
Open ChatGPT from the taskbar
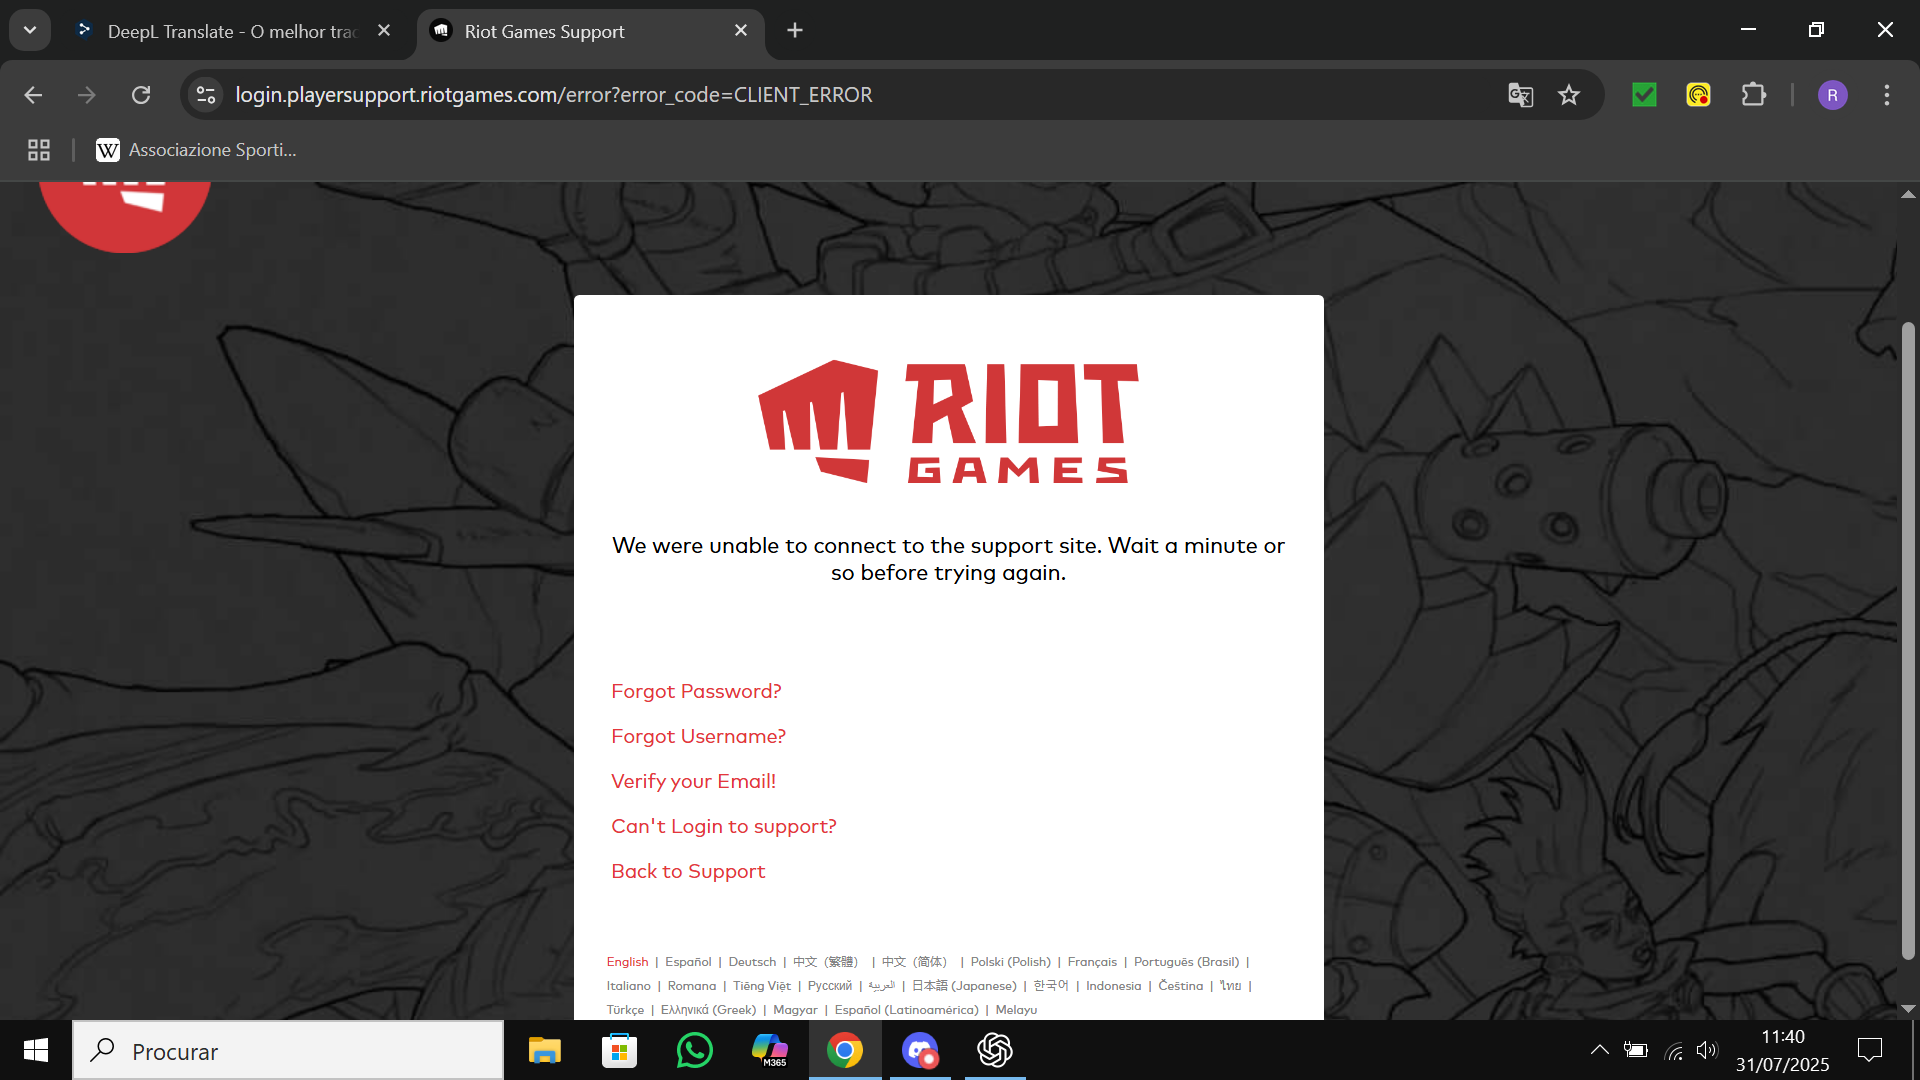click(x=995, y=1050)
